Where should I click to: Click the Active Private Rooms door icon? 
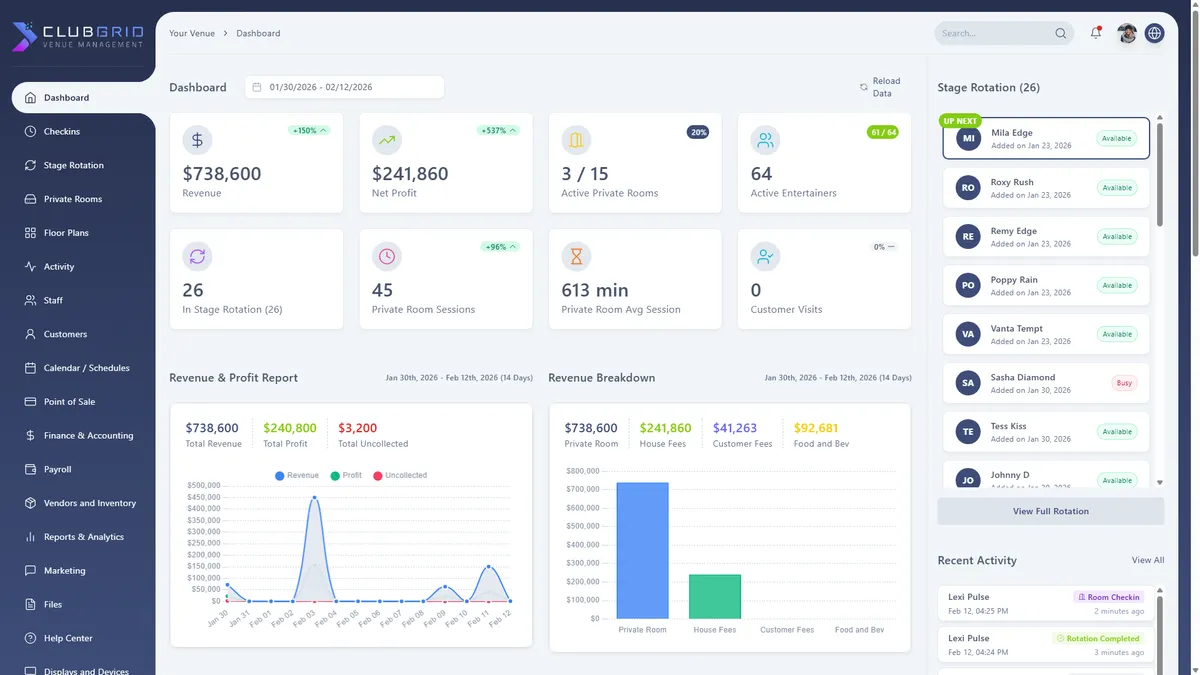tap(576, 140)
